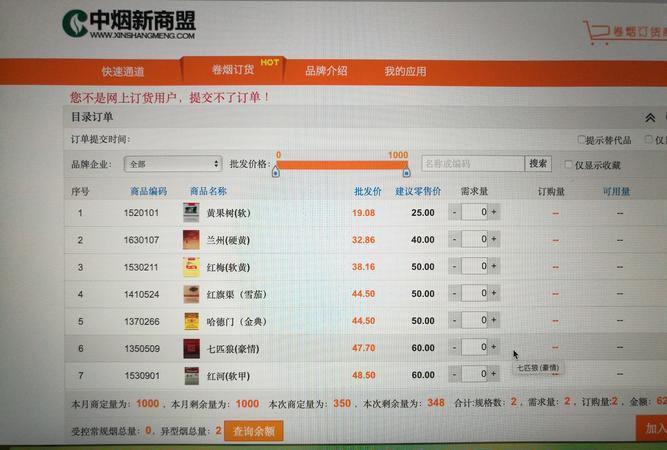Screen dimensions: 667x450
Task: Decrease 需求量 for 红梅(软黄) with minus
Action: pos(454,266)
